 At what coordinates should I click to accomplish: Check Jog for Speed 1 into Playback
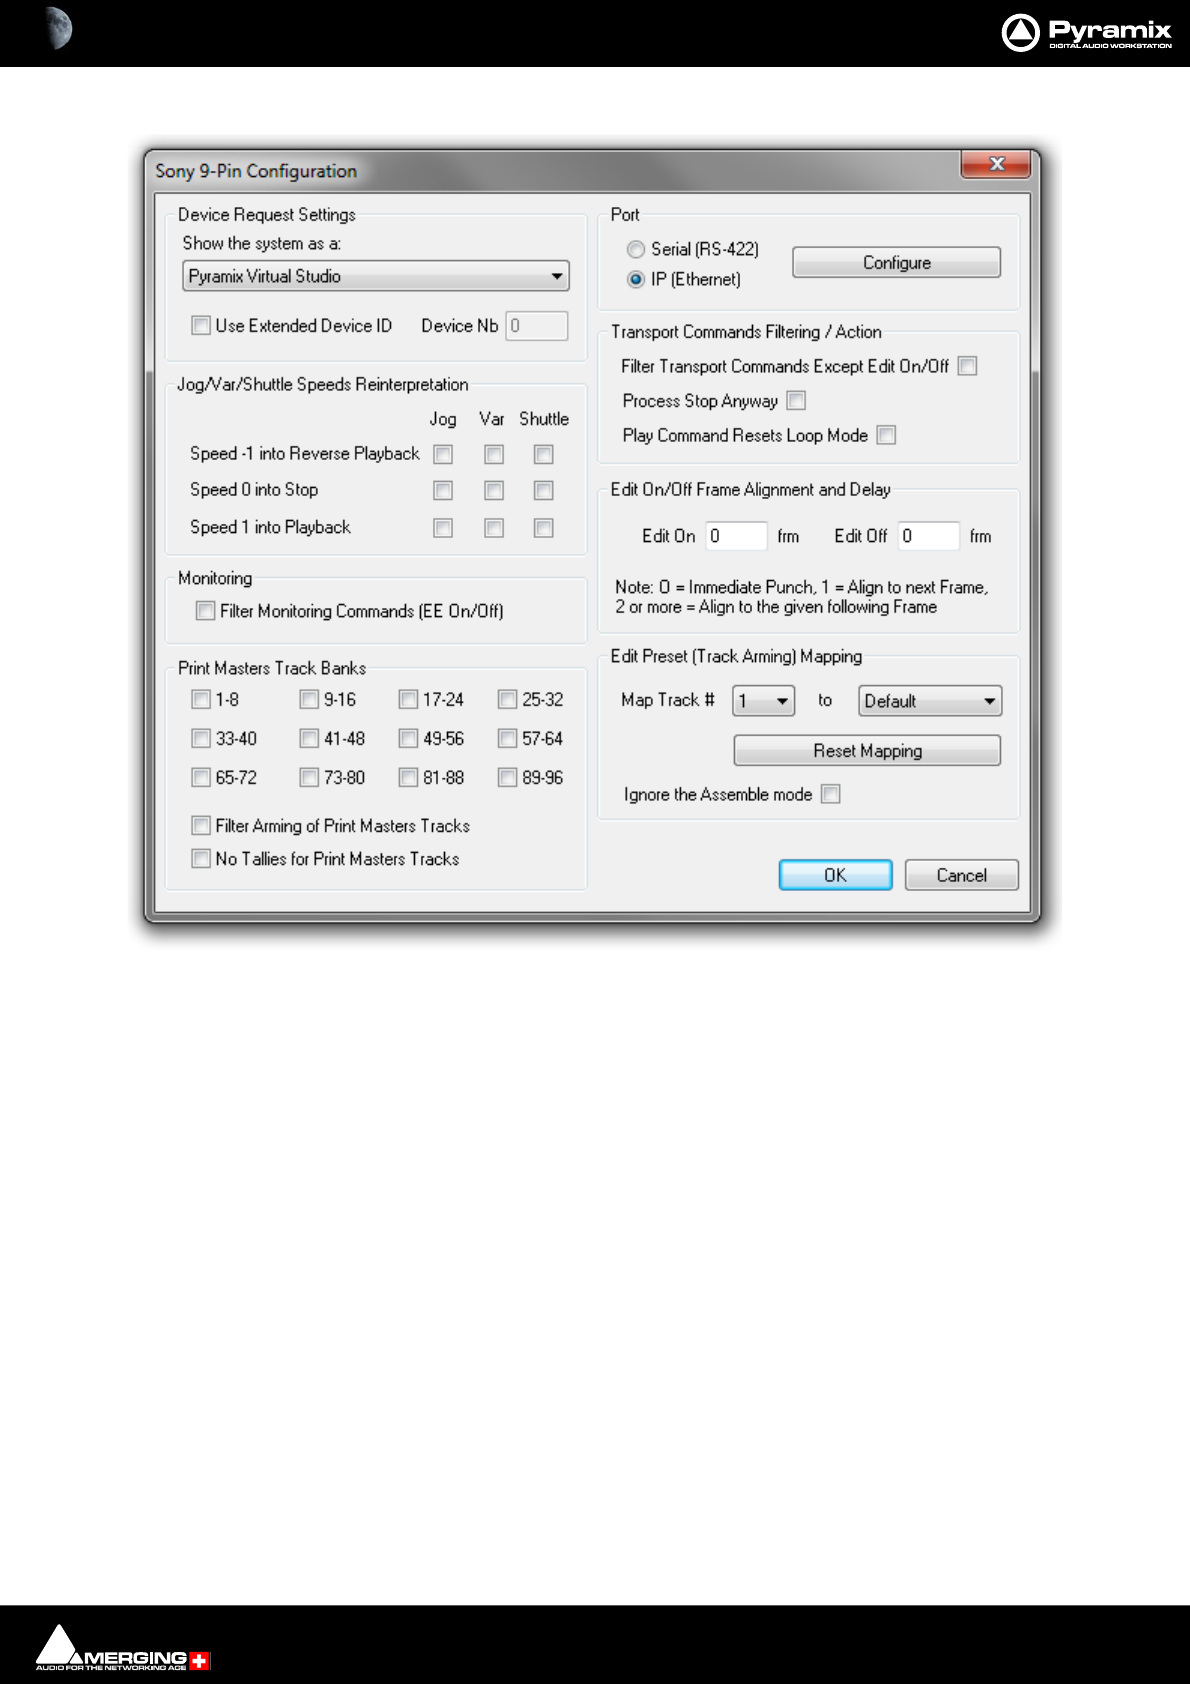pos(443,527)
